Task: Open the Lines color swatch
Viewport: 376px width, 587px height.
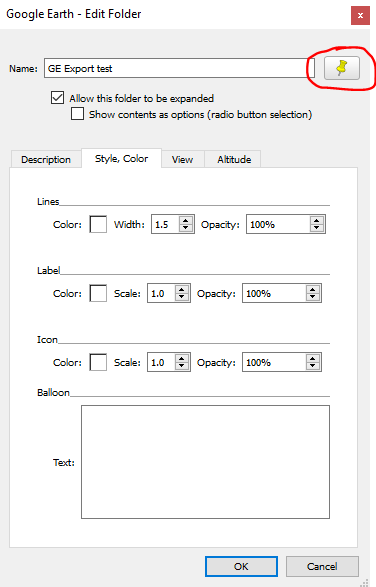Action: point(98,224)
